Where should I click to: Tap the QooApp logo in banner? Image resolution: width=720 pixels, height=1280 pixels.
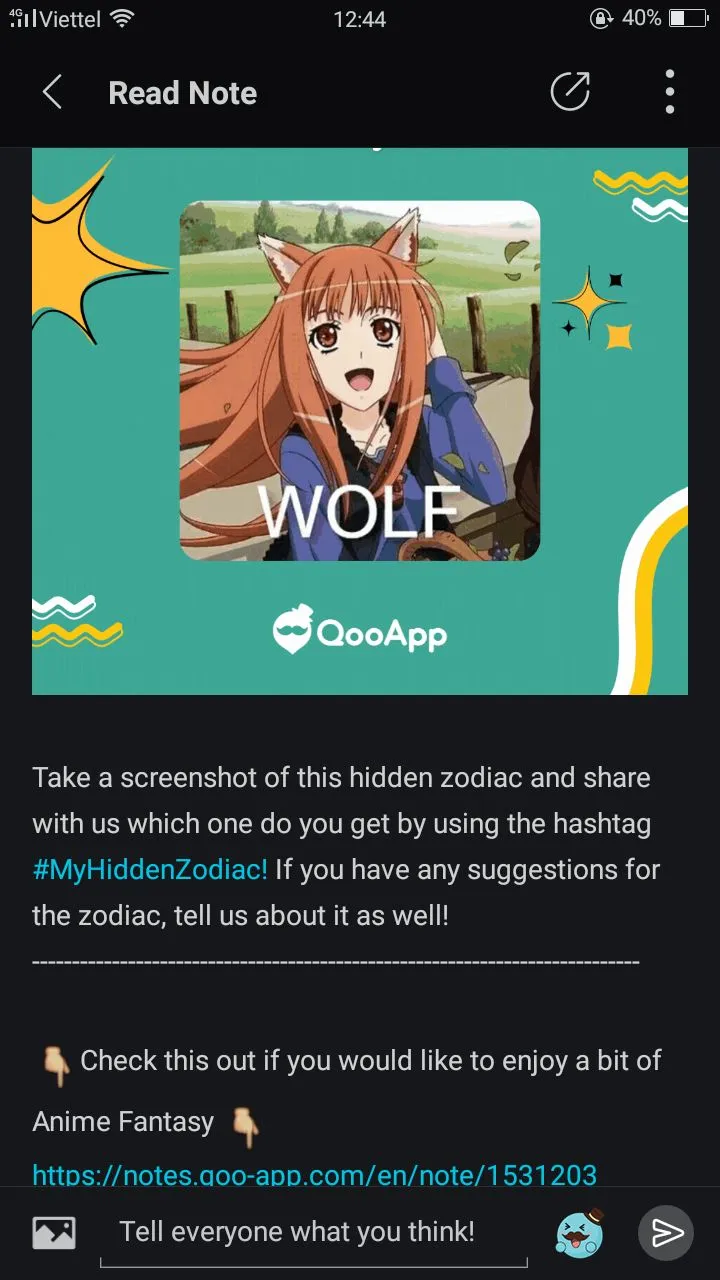[359, 631]
